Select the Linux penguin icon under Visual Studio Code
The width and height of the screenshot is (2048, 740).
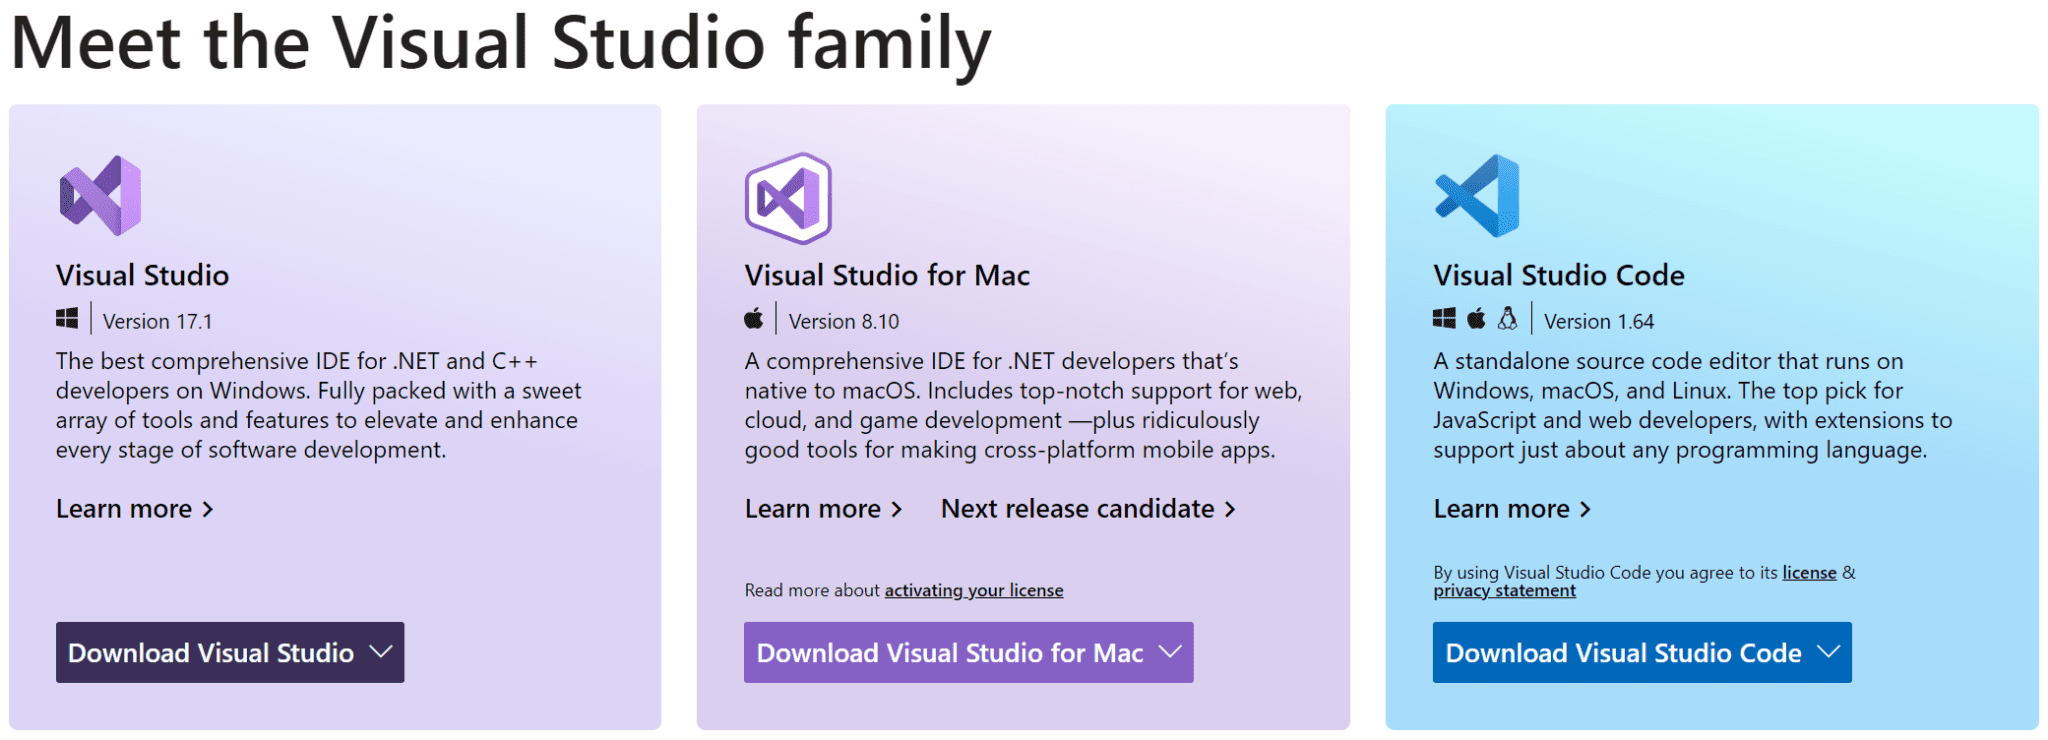(1507, 318)
